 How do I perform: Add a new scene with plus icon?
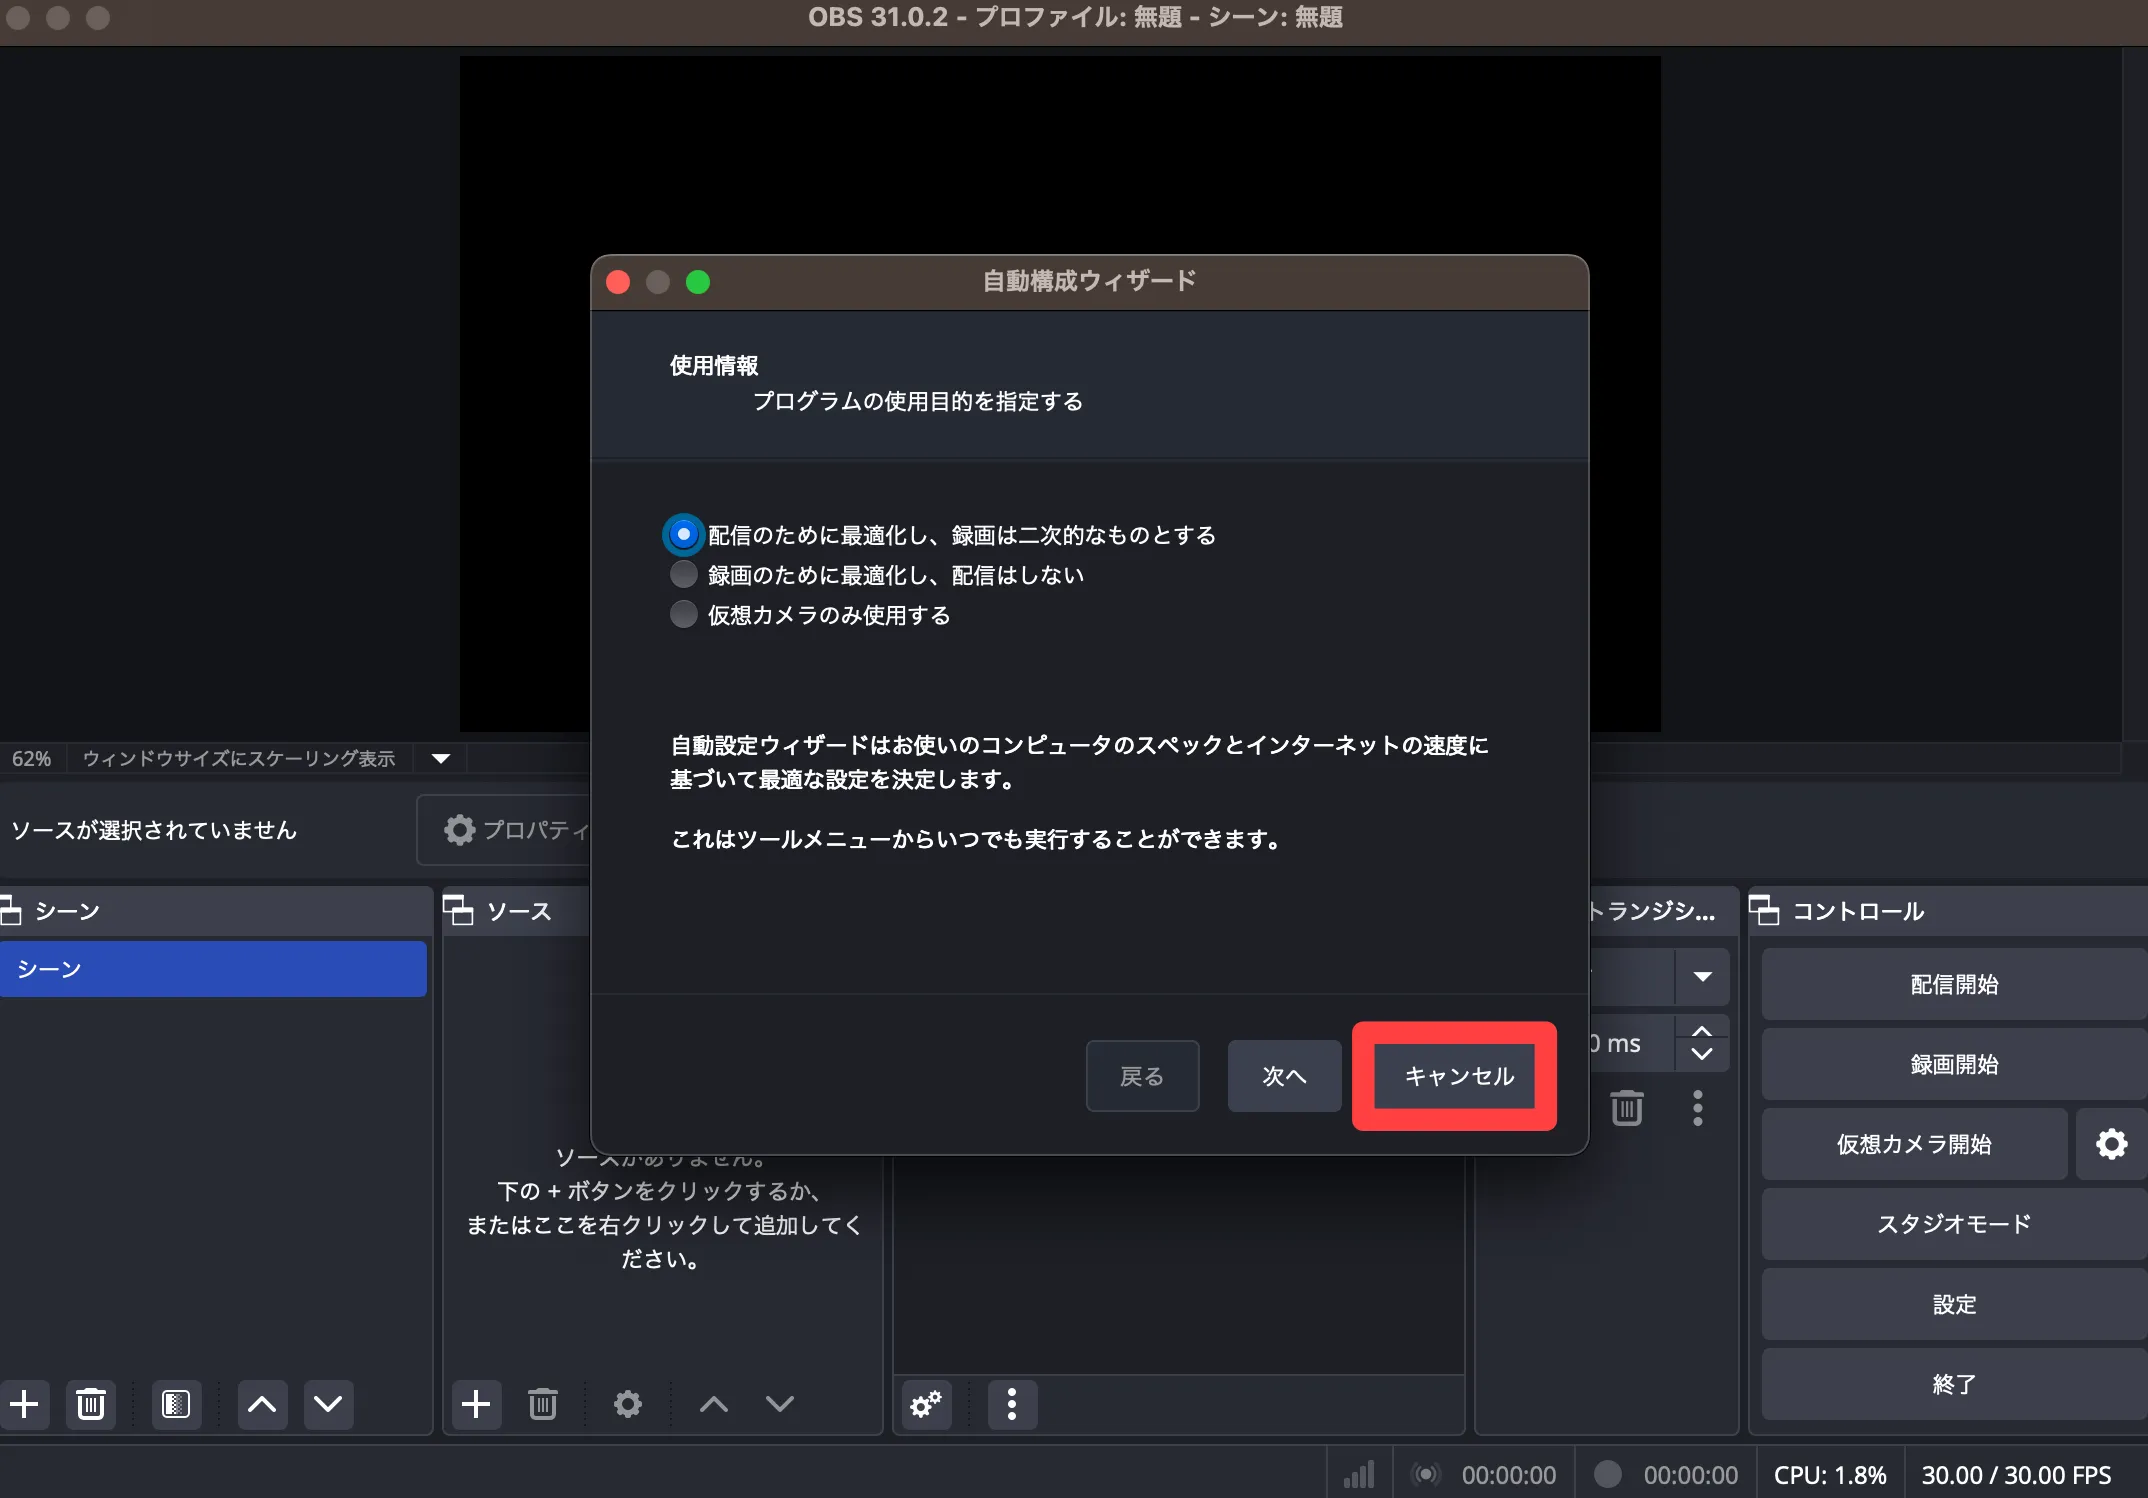(x=24, y=1404)
